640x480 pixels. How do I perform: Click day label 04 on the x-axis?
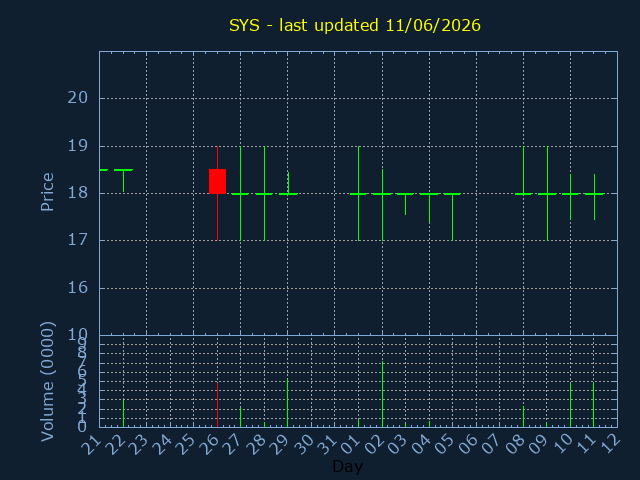tap(422, 444)
